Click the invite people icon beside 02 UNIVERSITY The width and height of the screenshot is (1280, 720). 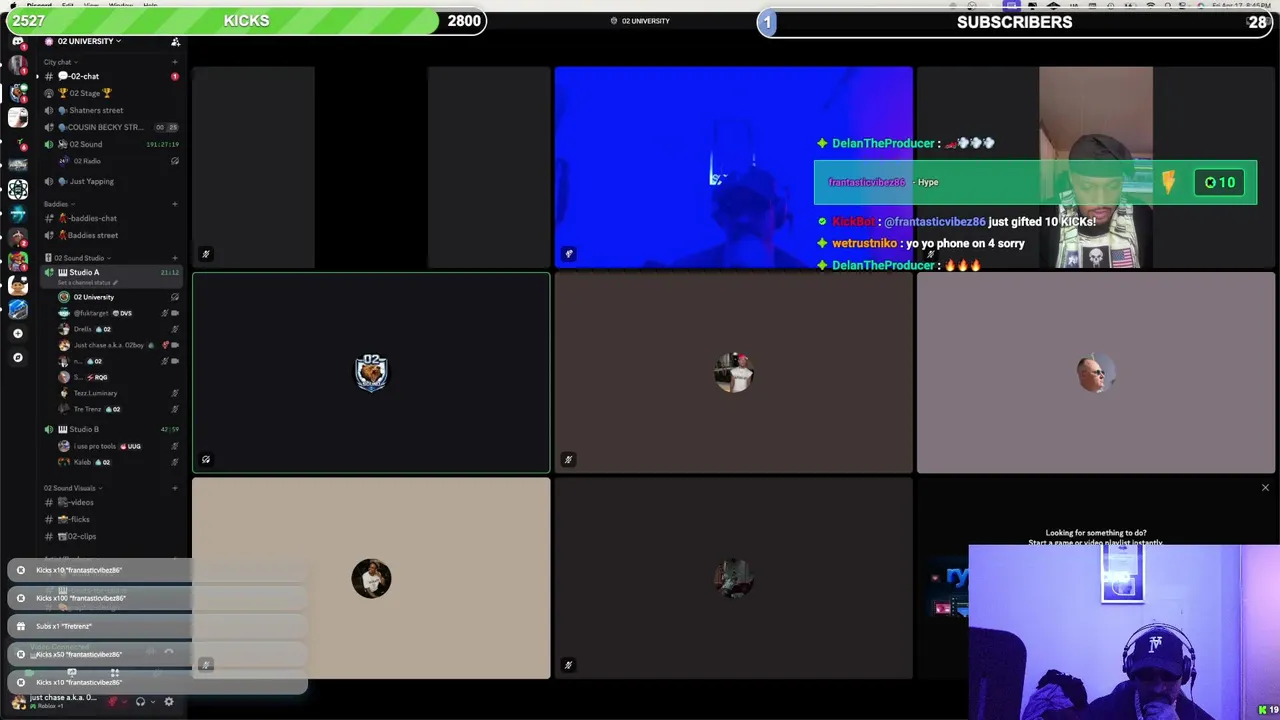click(175, 41)
